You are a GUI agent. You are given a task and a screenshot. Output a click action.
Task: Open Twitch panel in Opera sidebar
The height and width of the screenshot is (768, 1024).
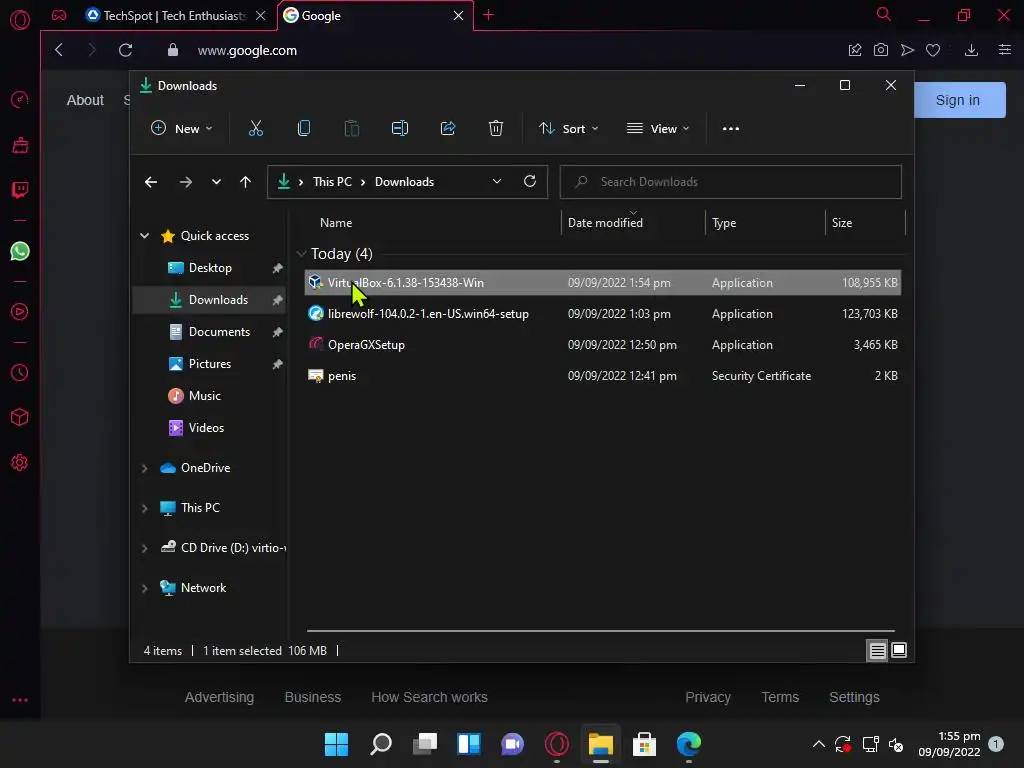20,190
